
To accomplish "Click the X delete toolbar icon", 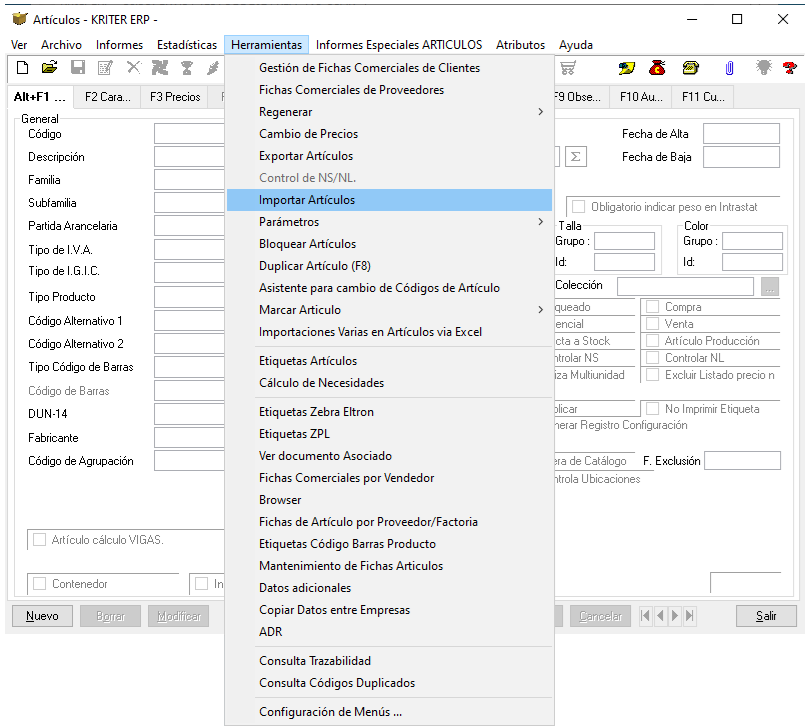I will pyautogui.click(x=133, y=67).
